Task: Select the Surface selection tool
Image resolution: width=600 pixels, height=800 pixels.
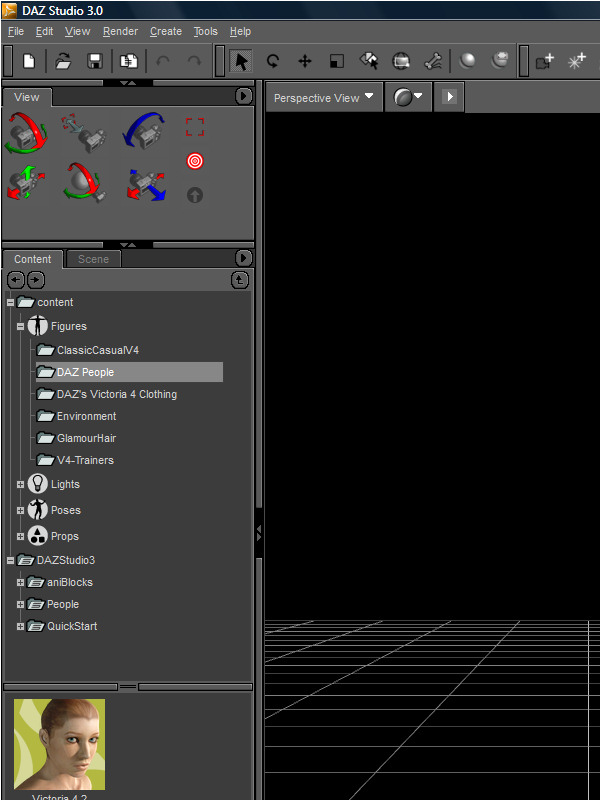Action: click(369, 61)
